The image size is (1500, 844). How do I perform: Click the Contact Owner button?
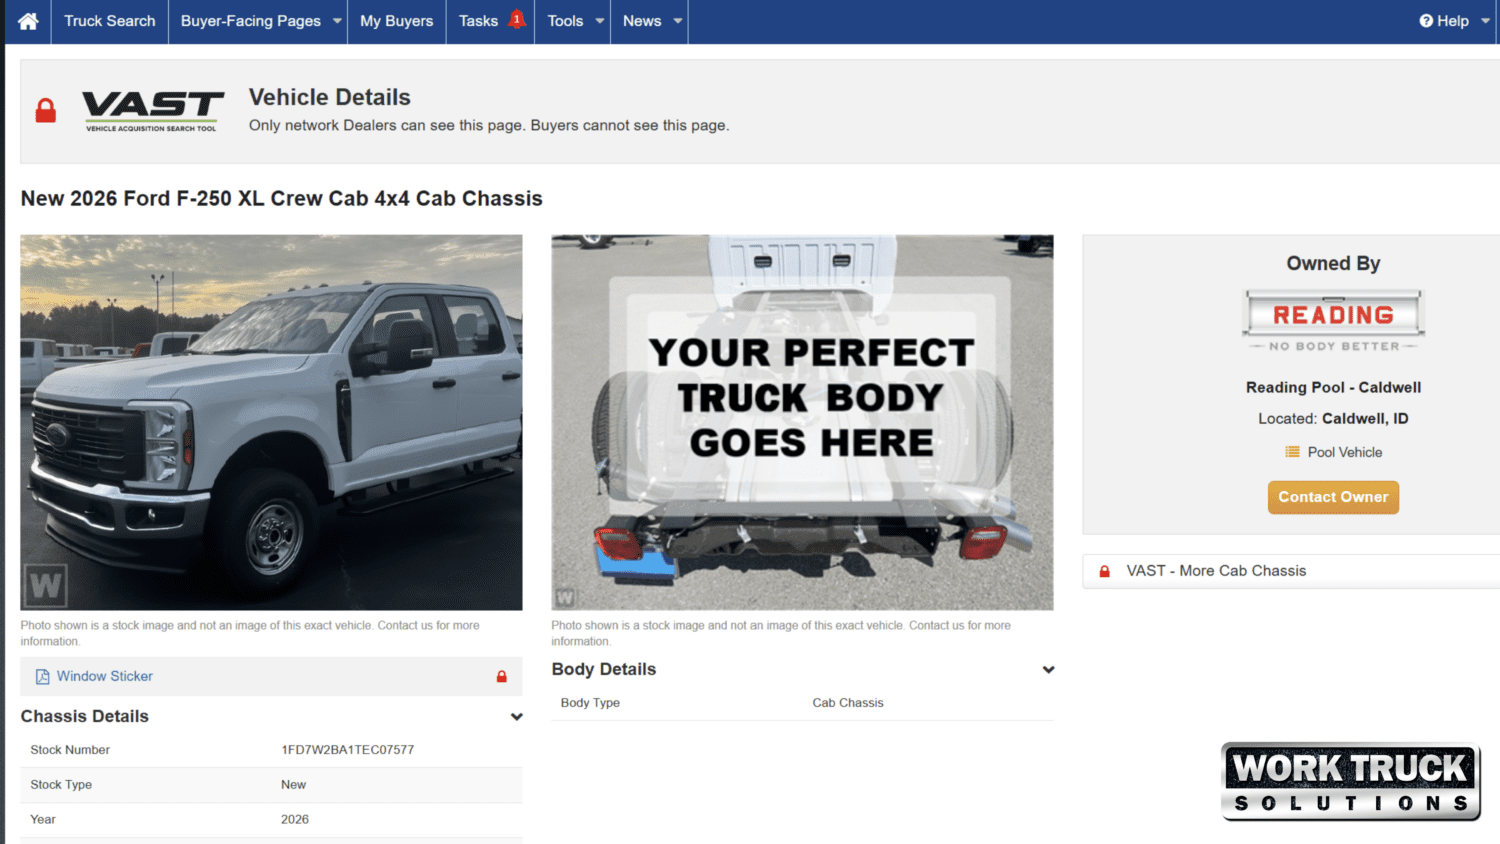coord(1333,497)
